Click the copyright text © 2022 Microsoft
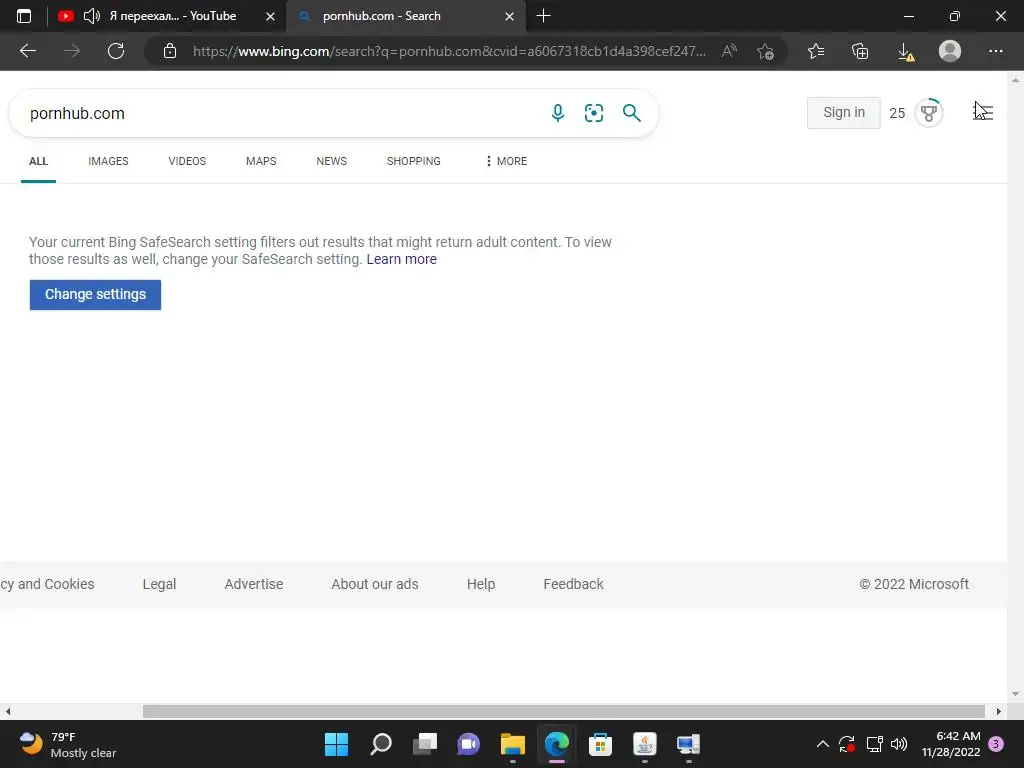The image size is (1024, 768). click(914, 584)
